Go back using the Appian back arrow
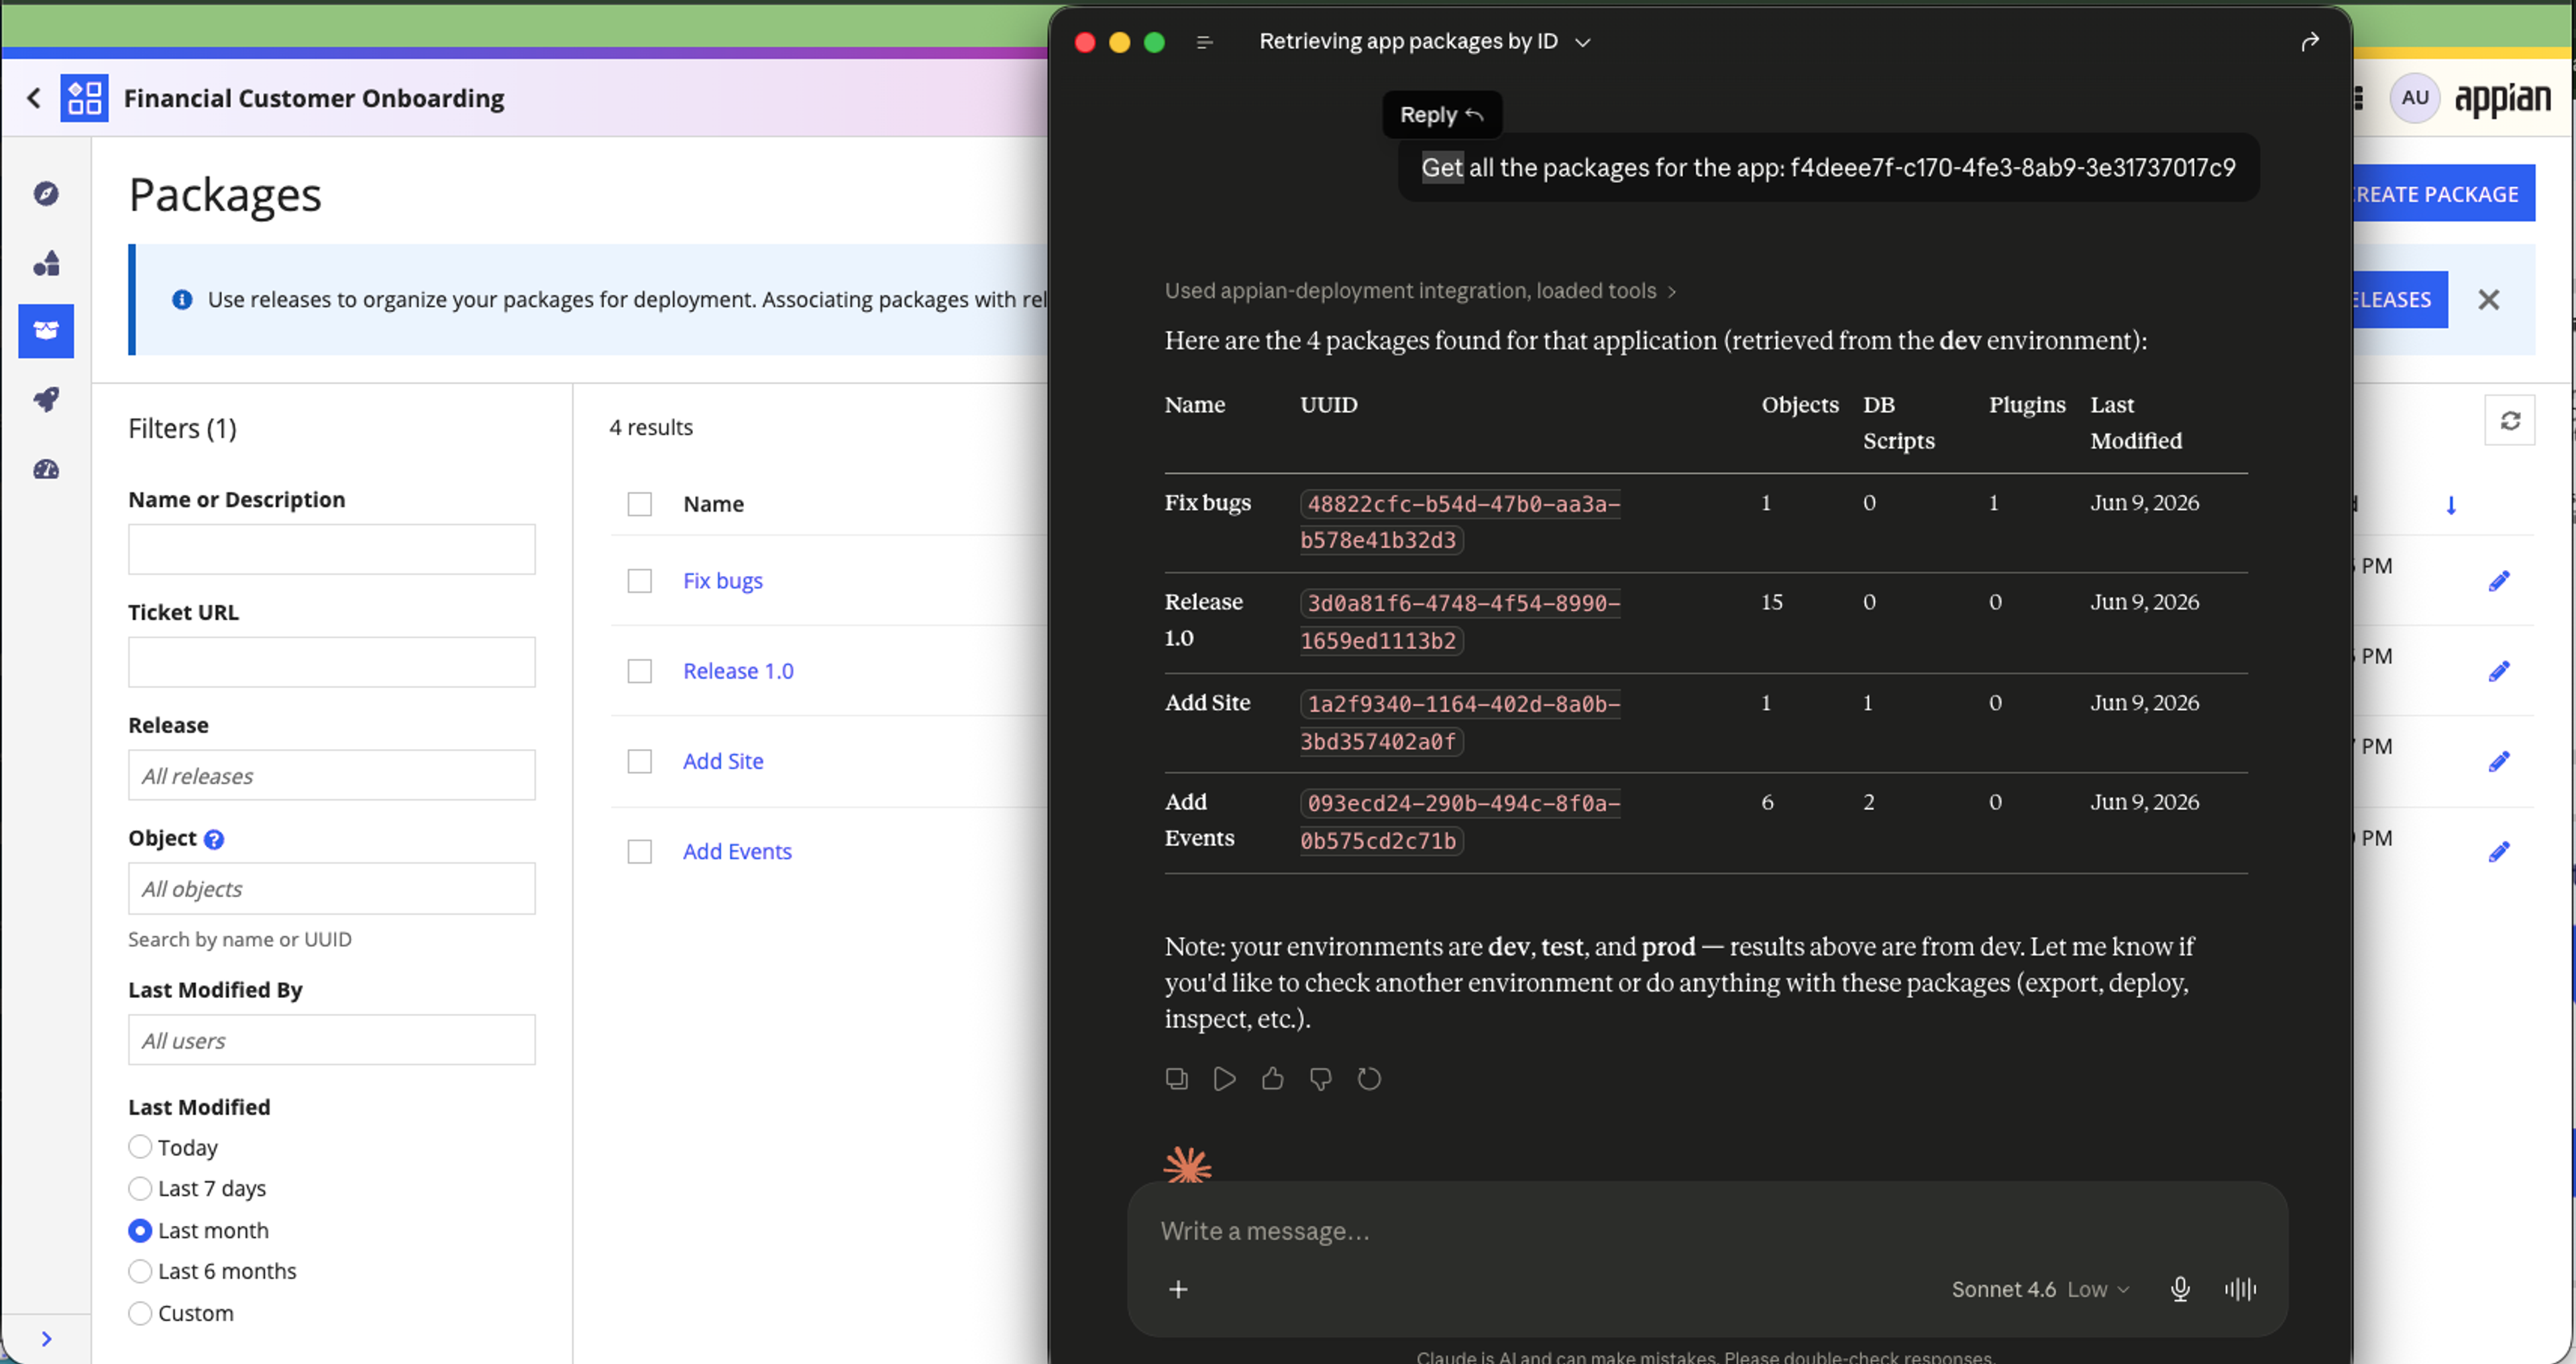This screenshot has width=2576, height=1364. pos(34,98)
